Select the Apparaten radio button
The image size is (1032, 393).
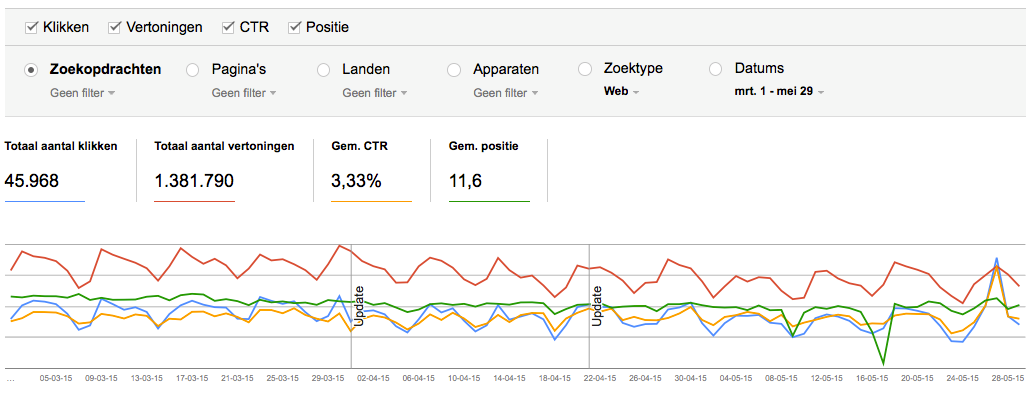[x=453, y=70]
